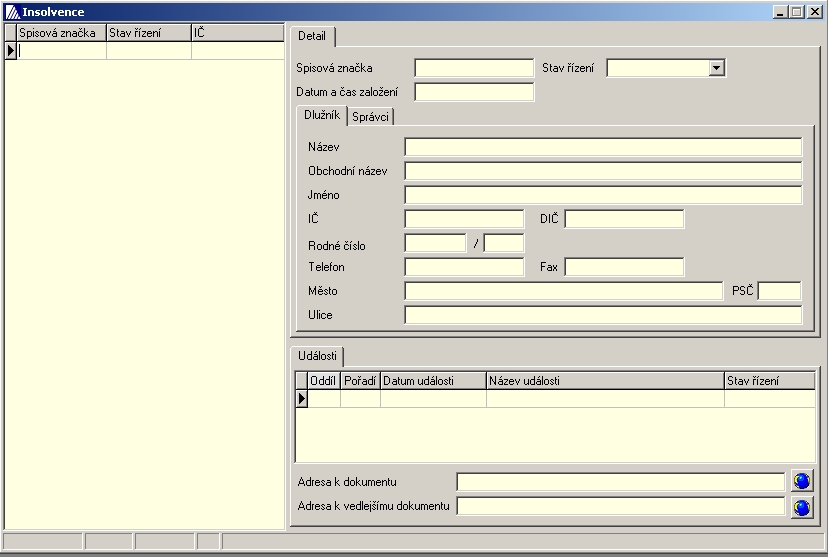Switch to the Detail tab
This screenshot has width=828, height=557.
[x=312, y=36]
